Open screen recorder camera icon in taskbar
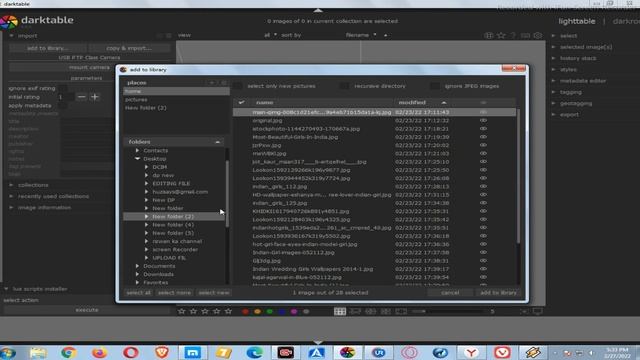 285,352
